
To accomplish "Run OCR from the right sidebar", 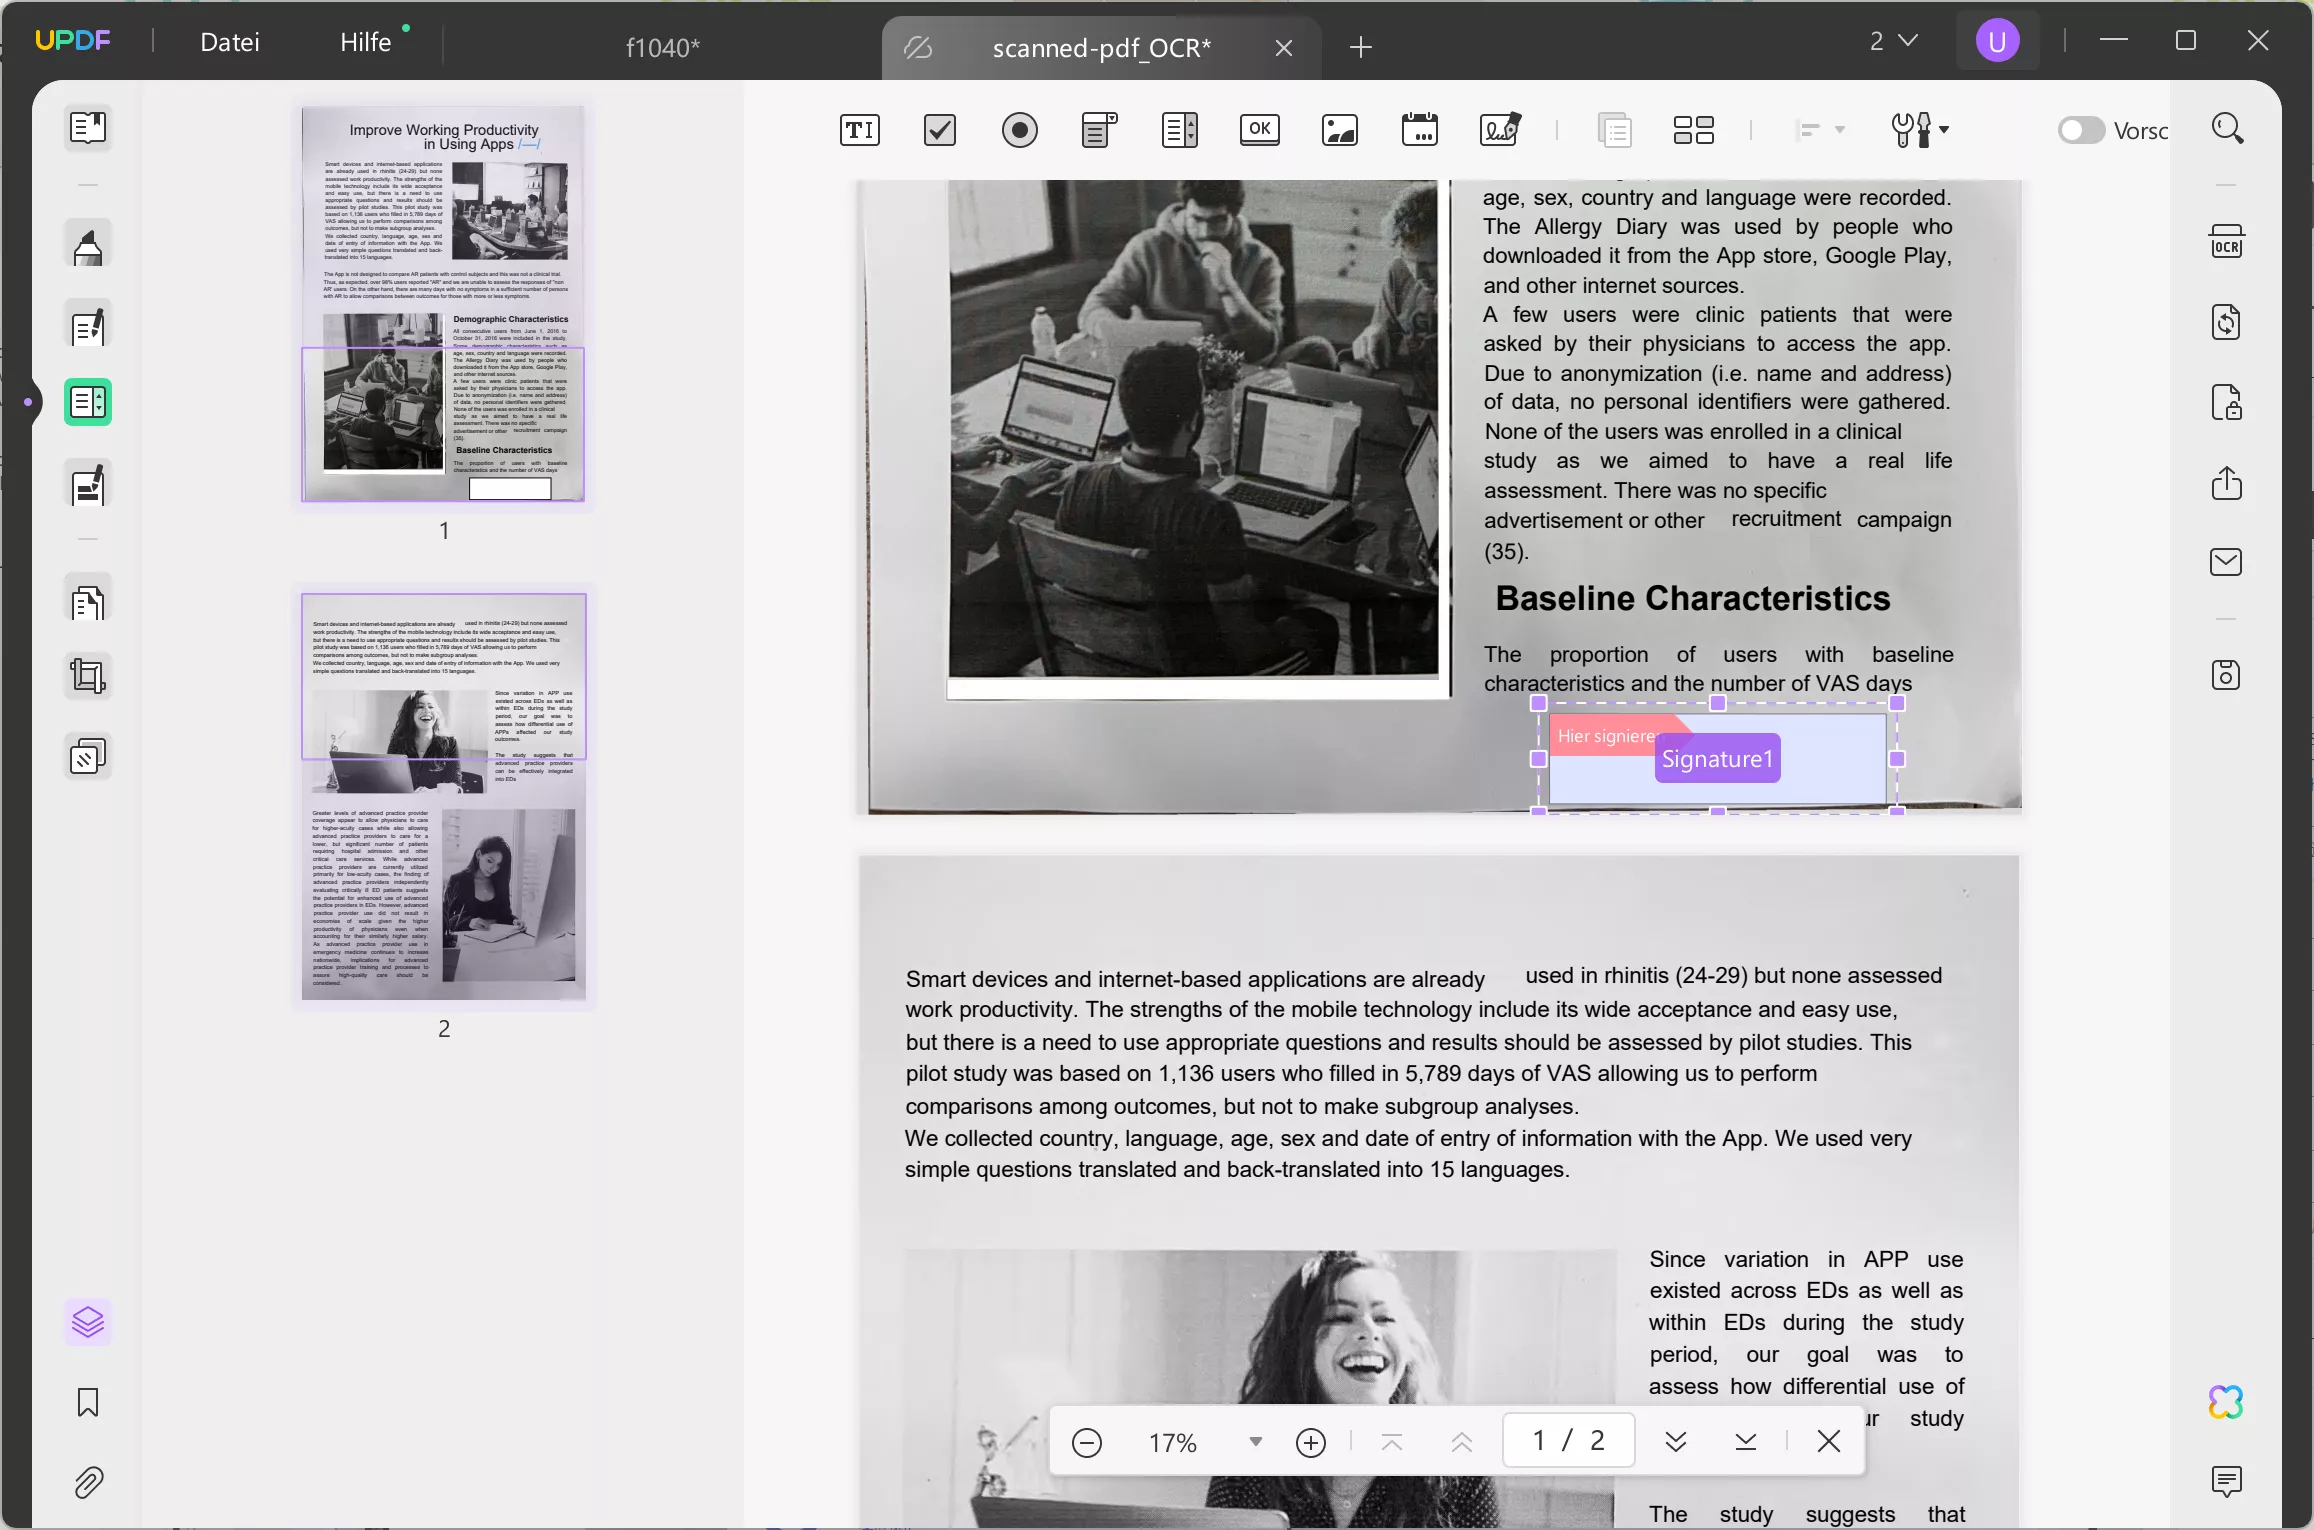I will (x=2227, y=242).
